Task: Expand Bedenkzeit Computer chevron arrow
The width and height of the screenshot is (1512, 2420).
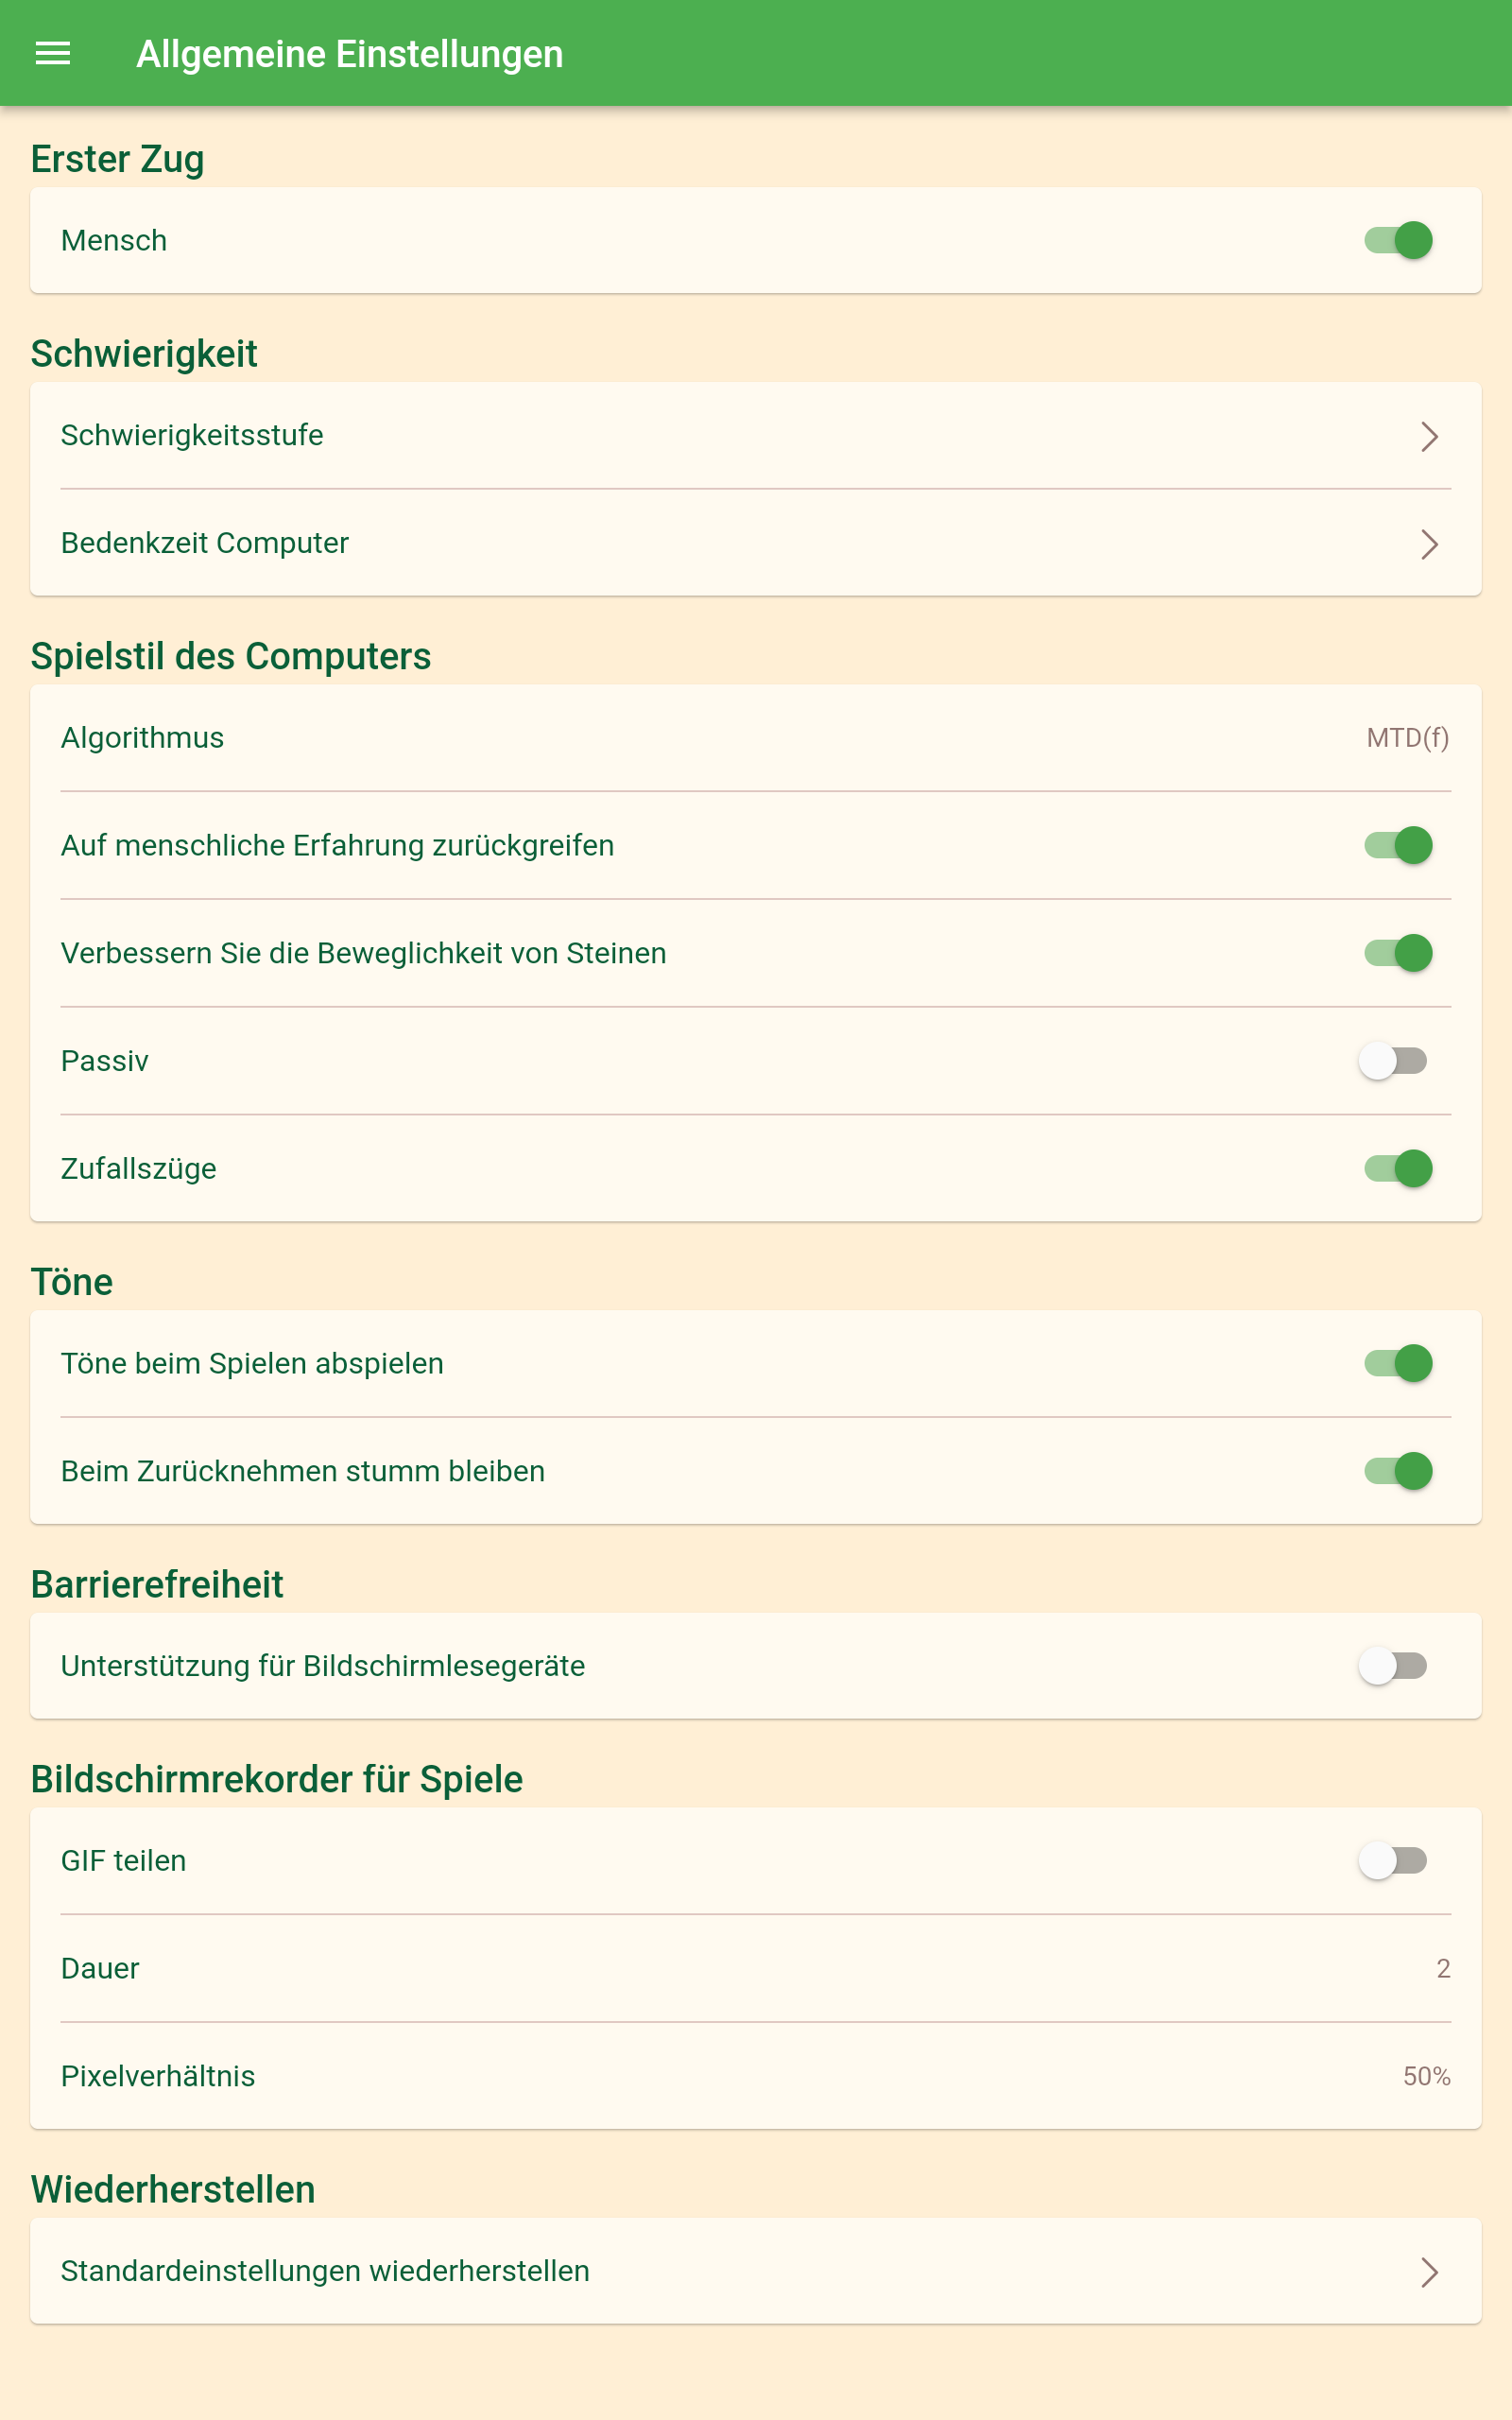Action: pyautogui.click(x=1429, y=544)
